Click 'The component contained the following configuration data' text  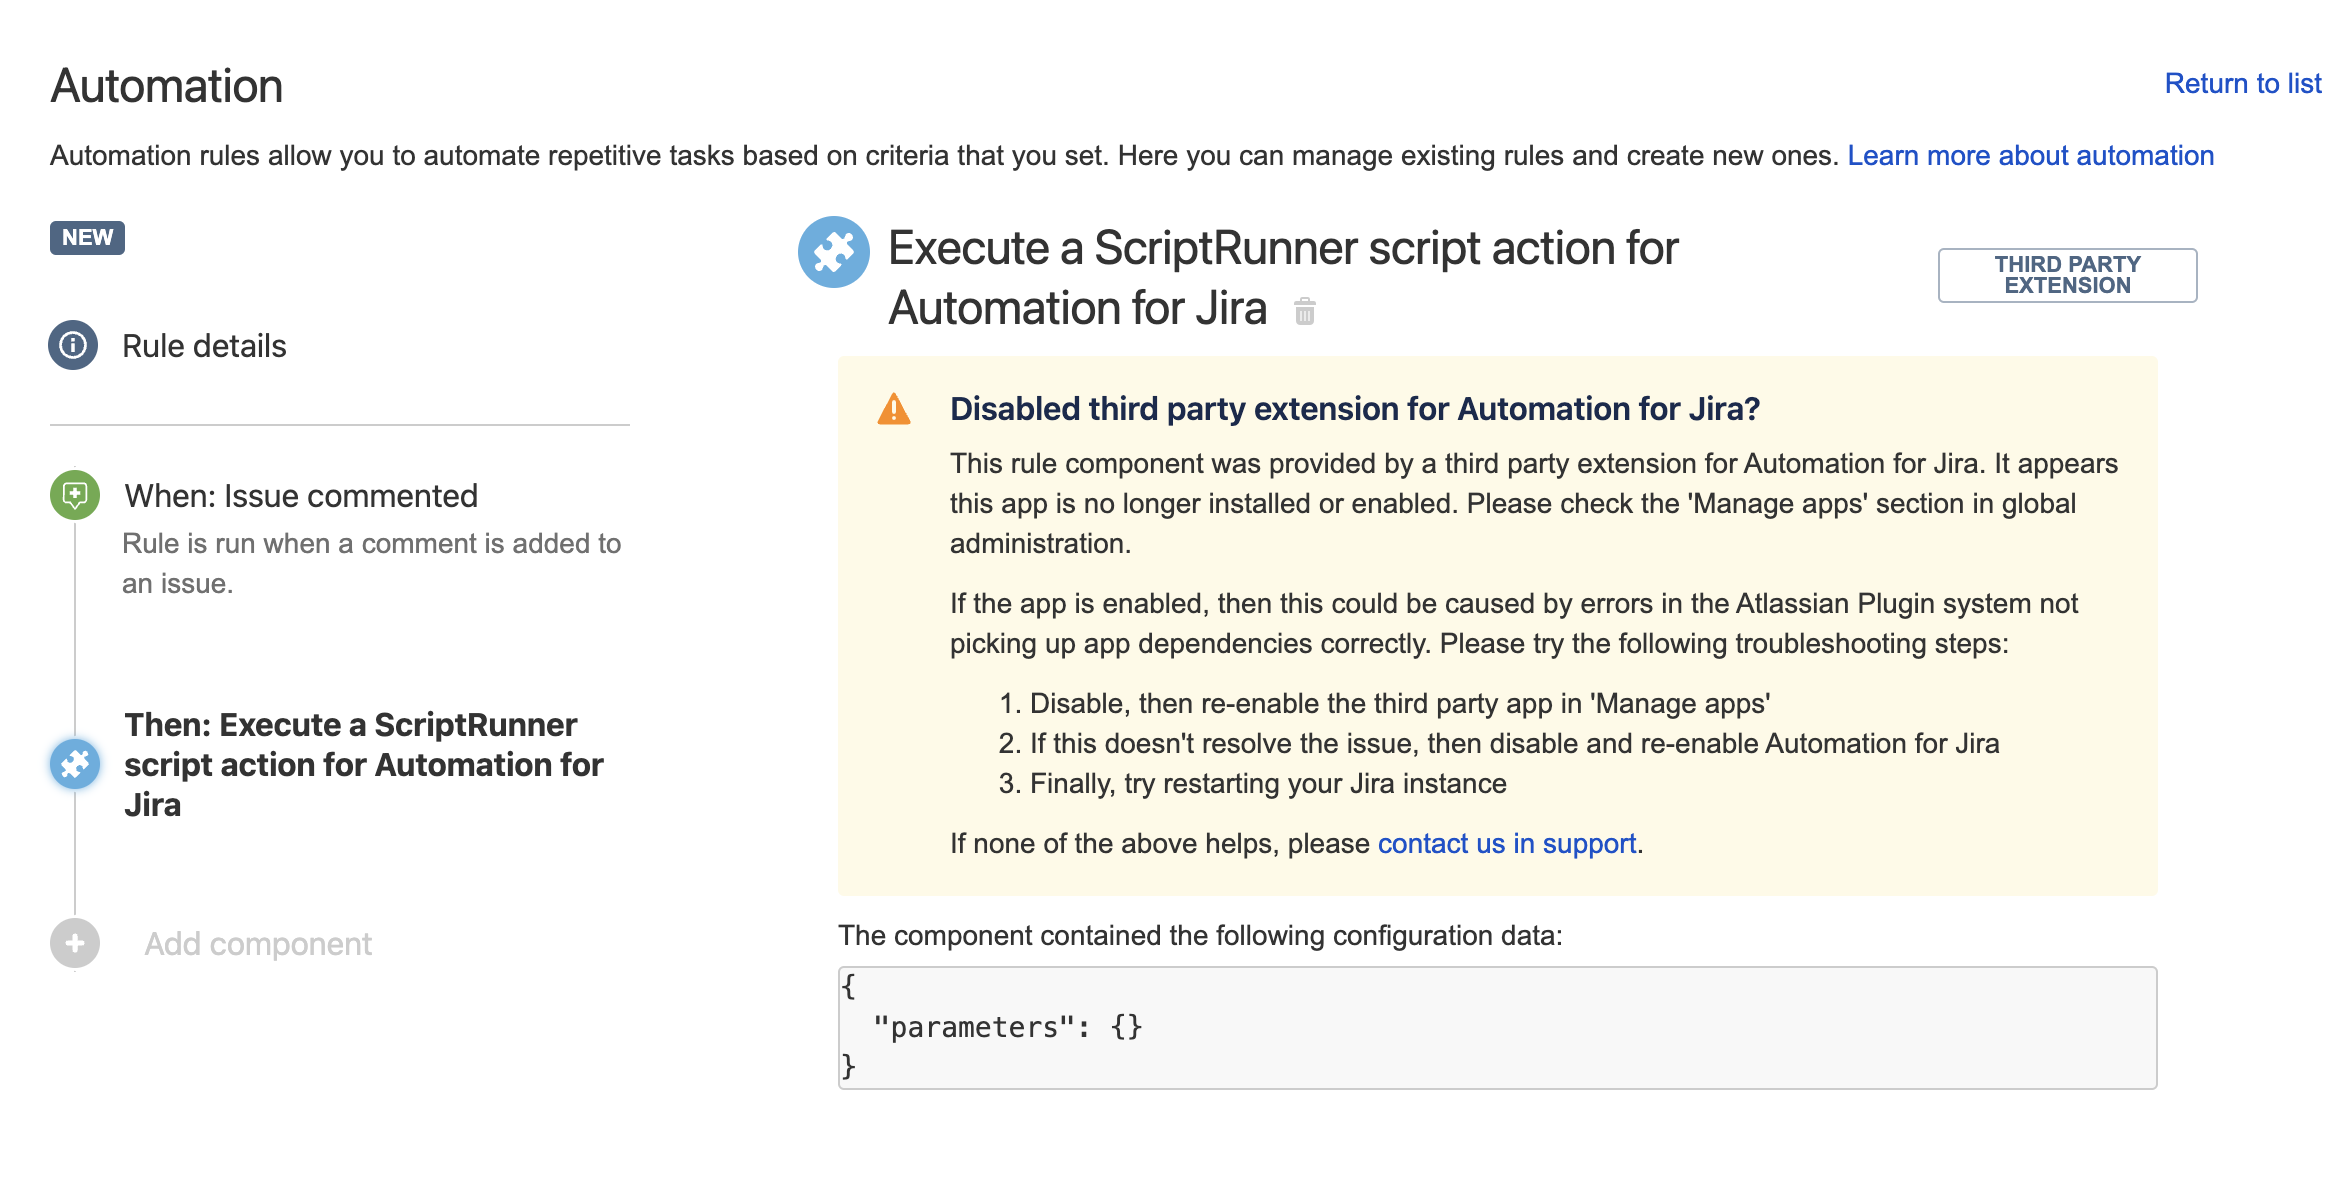point(1200,935)
